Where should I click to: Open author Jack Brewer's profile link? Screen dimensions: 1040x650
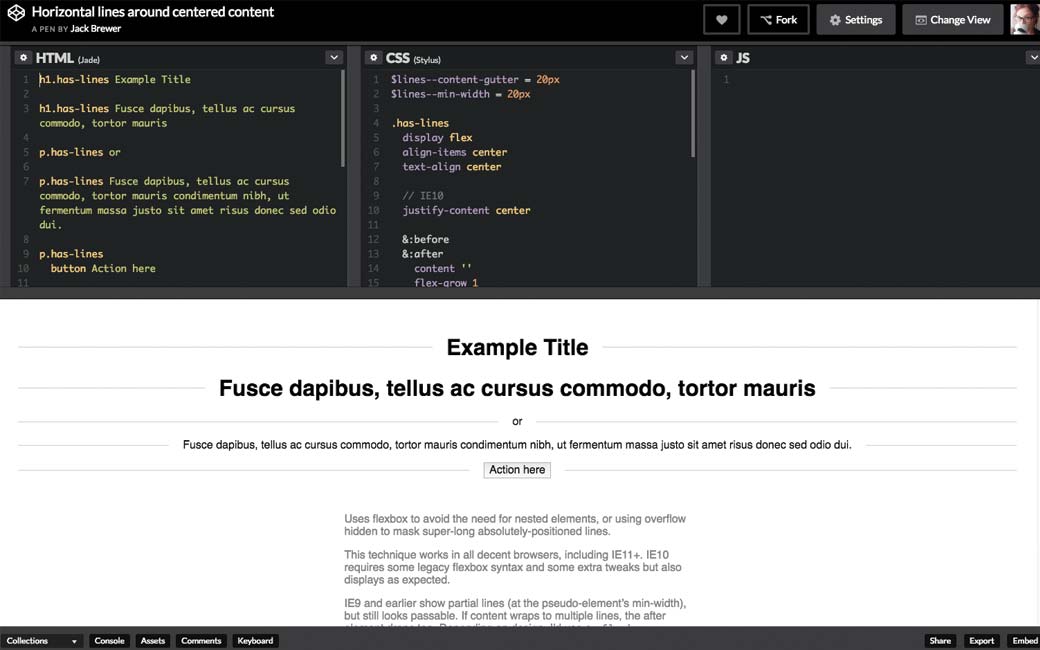96,29
